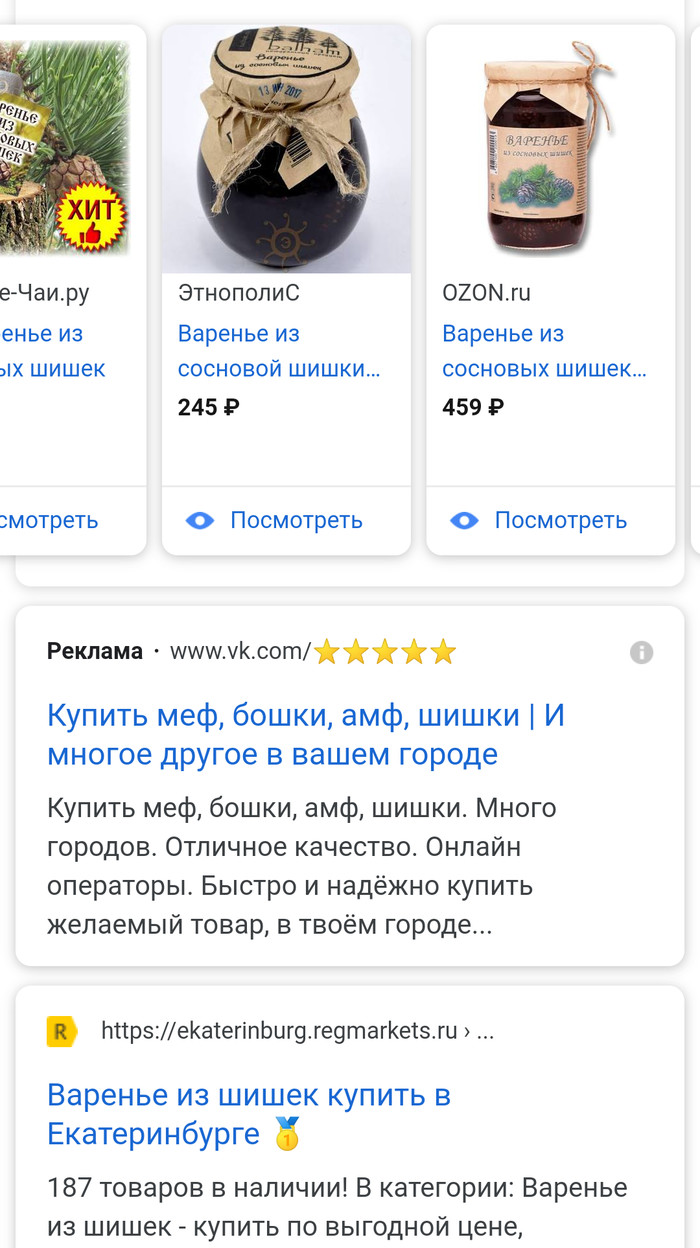
Task: Open OZON.ru Варенье из сосновых шишек link
Action: tap(544, 351)
